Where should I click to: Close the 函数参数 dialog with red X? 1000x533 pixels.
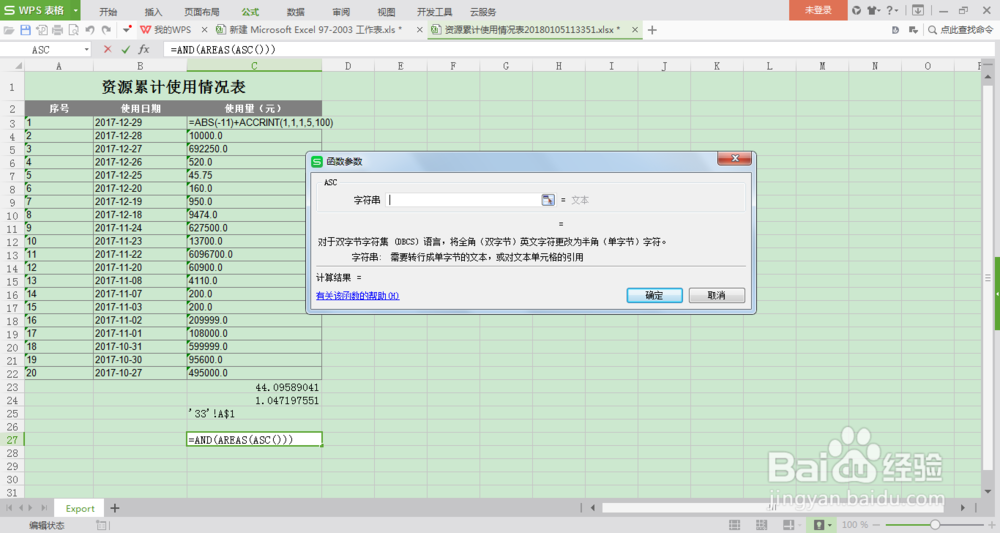(x=734, y=158)
